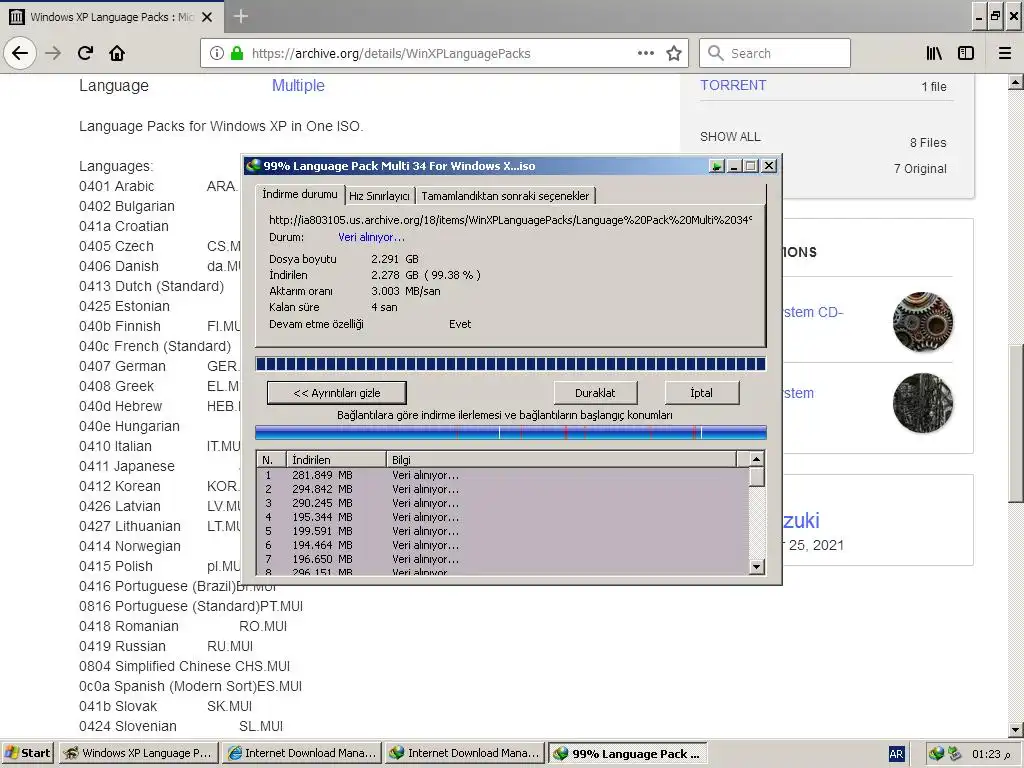This screenshot has height=768, width=1024.
Task: Click the IDM icon in system tray
Action: (936, 754)
